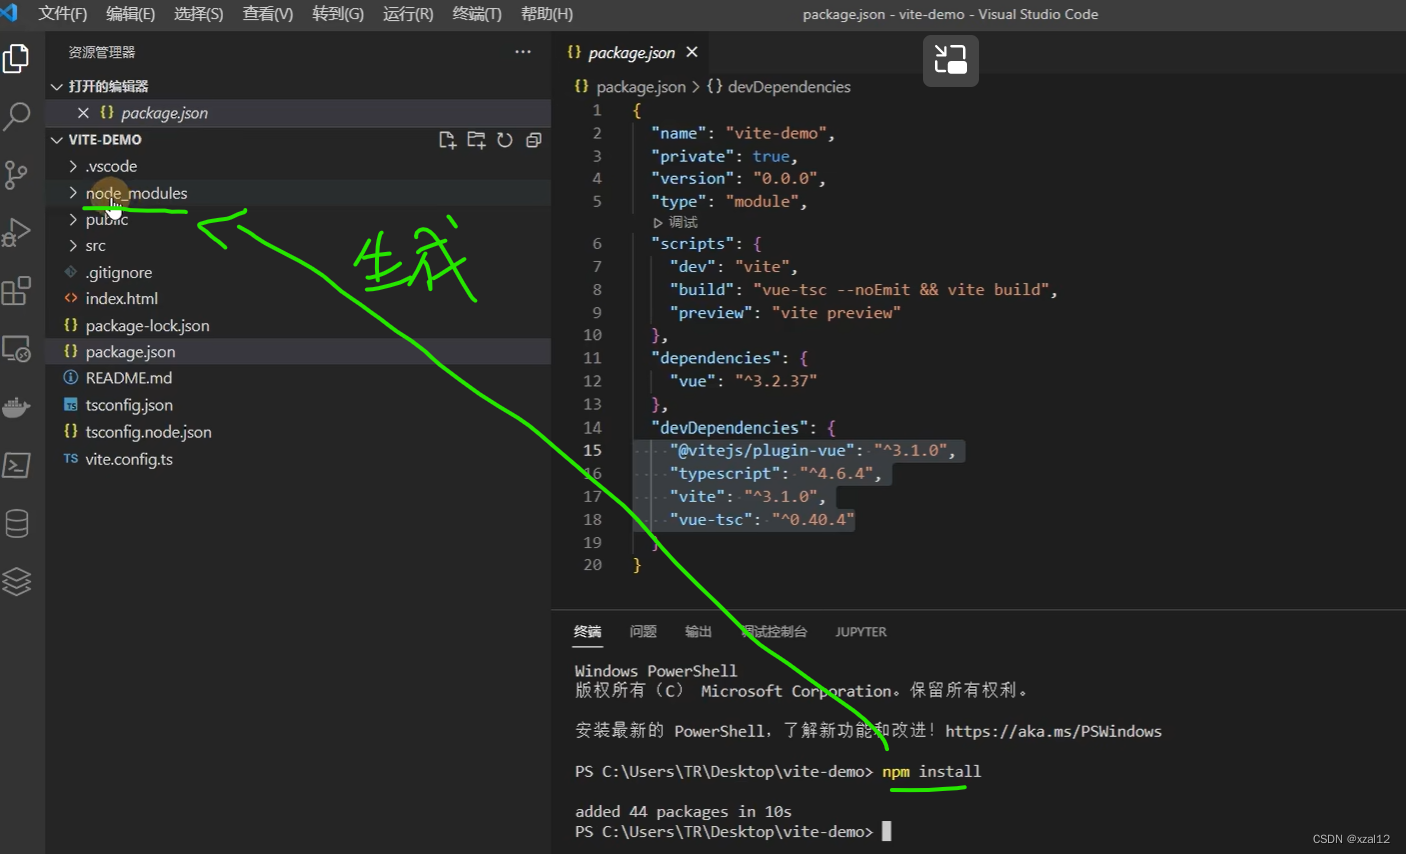
Task: Open the Docker view in activity bar
Action: (16, 407)
